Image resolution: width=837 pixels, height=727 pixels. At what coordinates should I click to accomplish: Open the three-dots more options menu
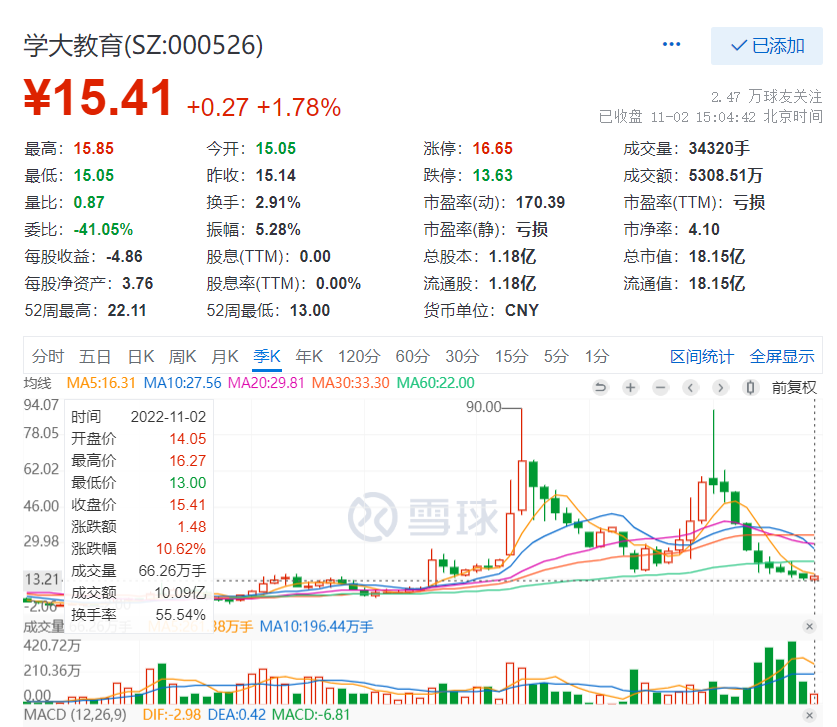point(671,44)
